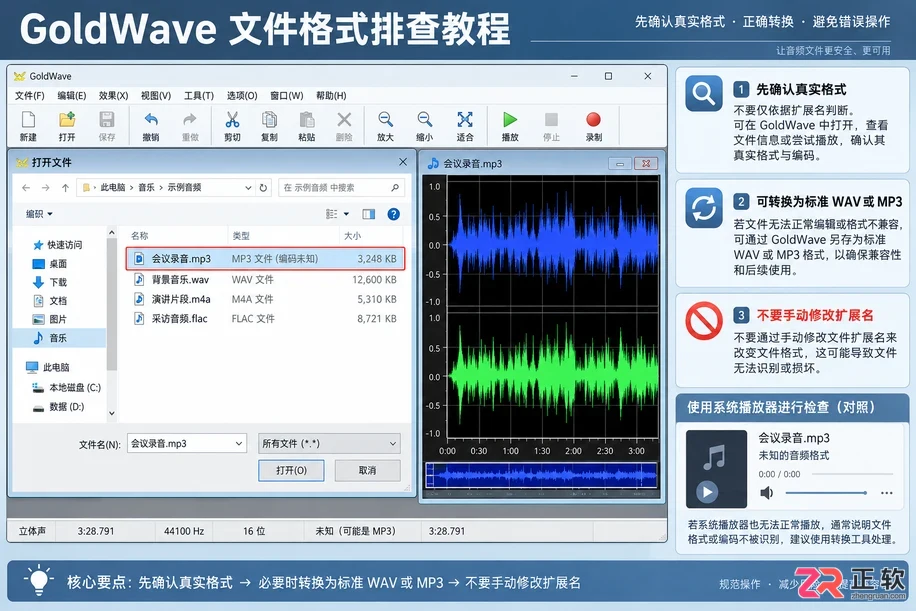Minimize the 会议录音.mp3 waveform window
Viewport: 916px width, 611px height.
click(x=620, y=164)
